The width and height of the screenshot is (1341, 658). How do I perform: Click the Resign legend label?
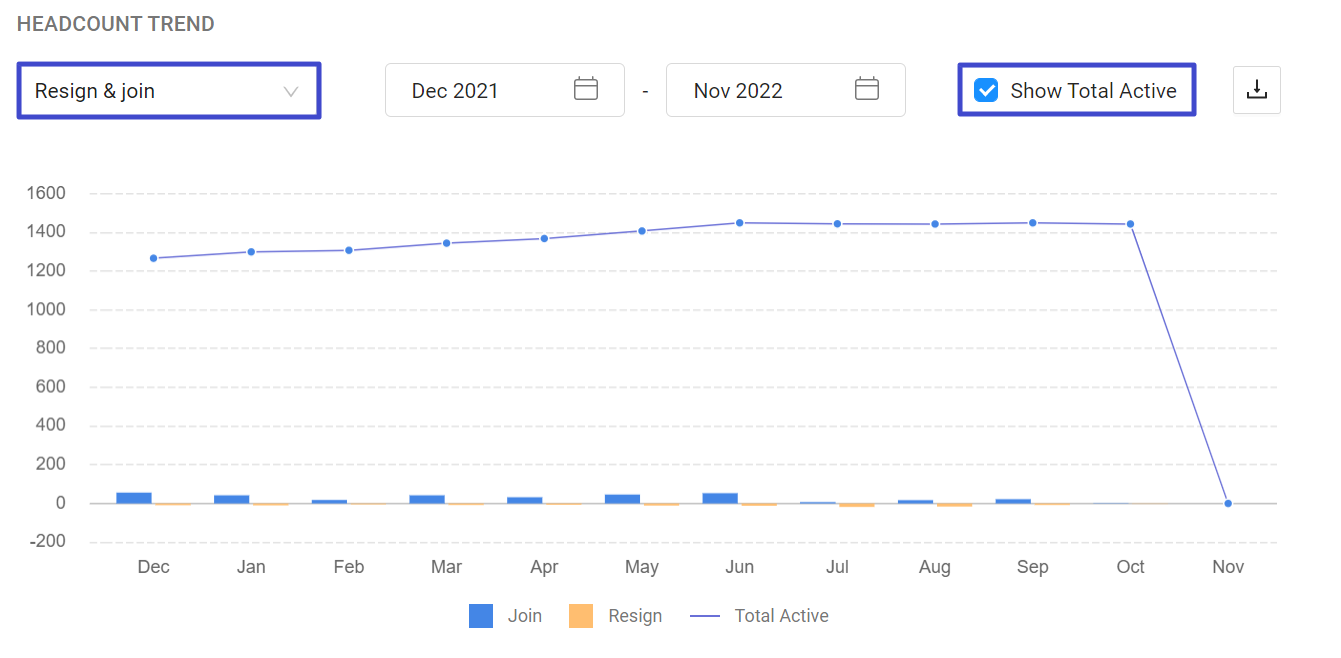635,616
